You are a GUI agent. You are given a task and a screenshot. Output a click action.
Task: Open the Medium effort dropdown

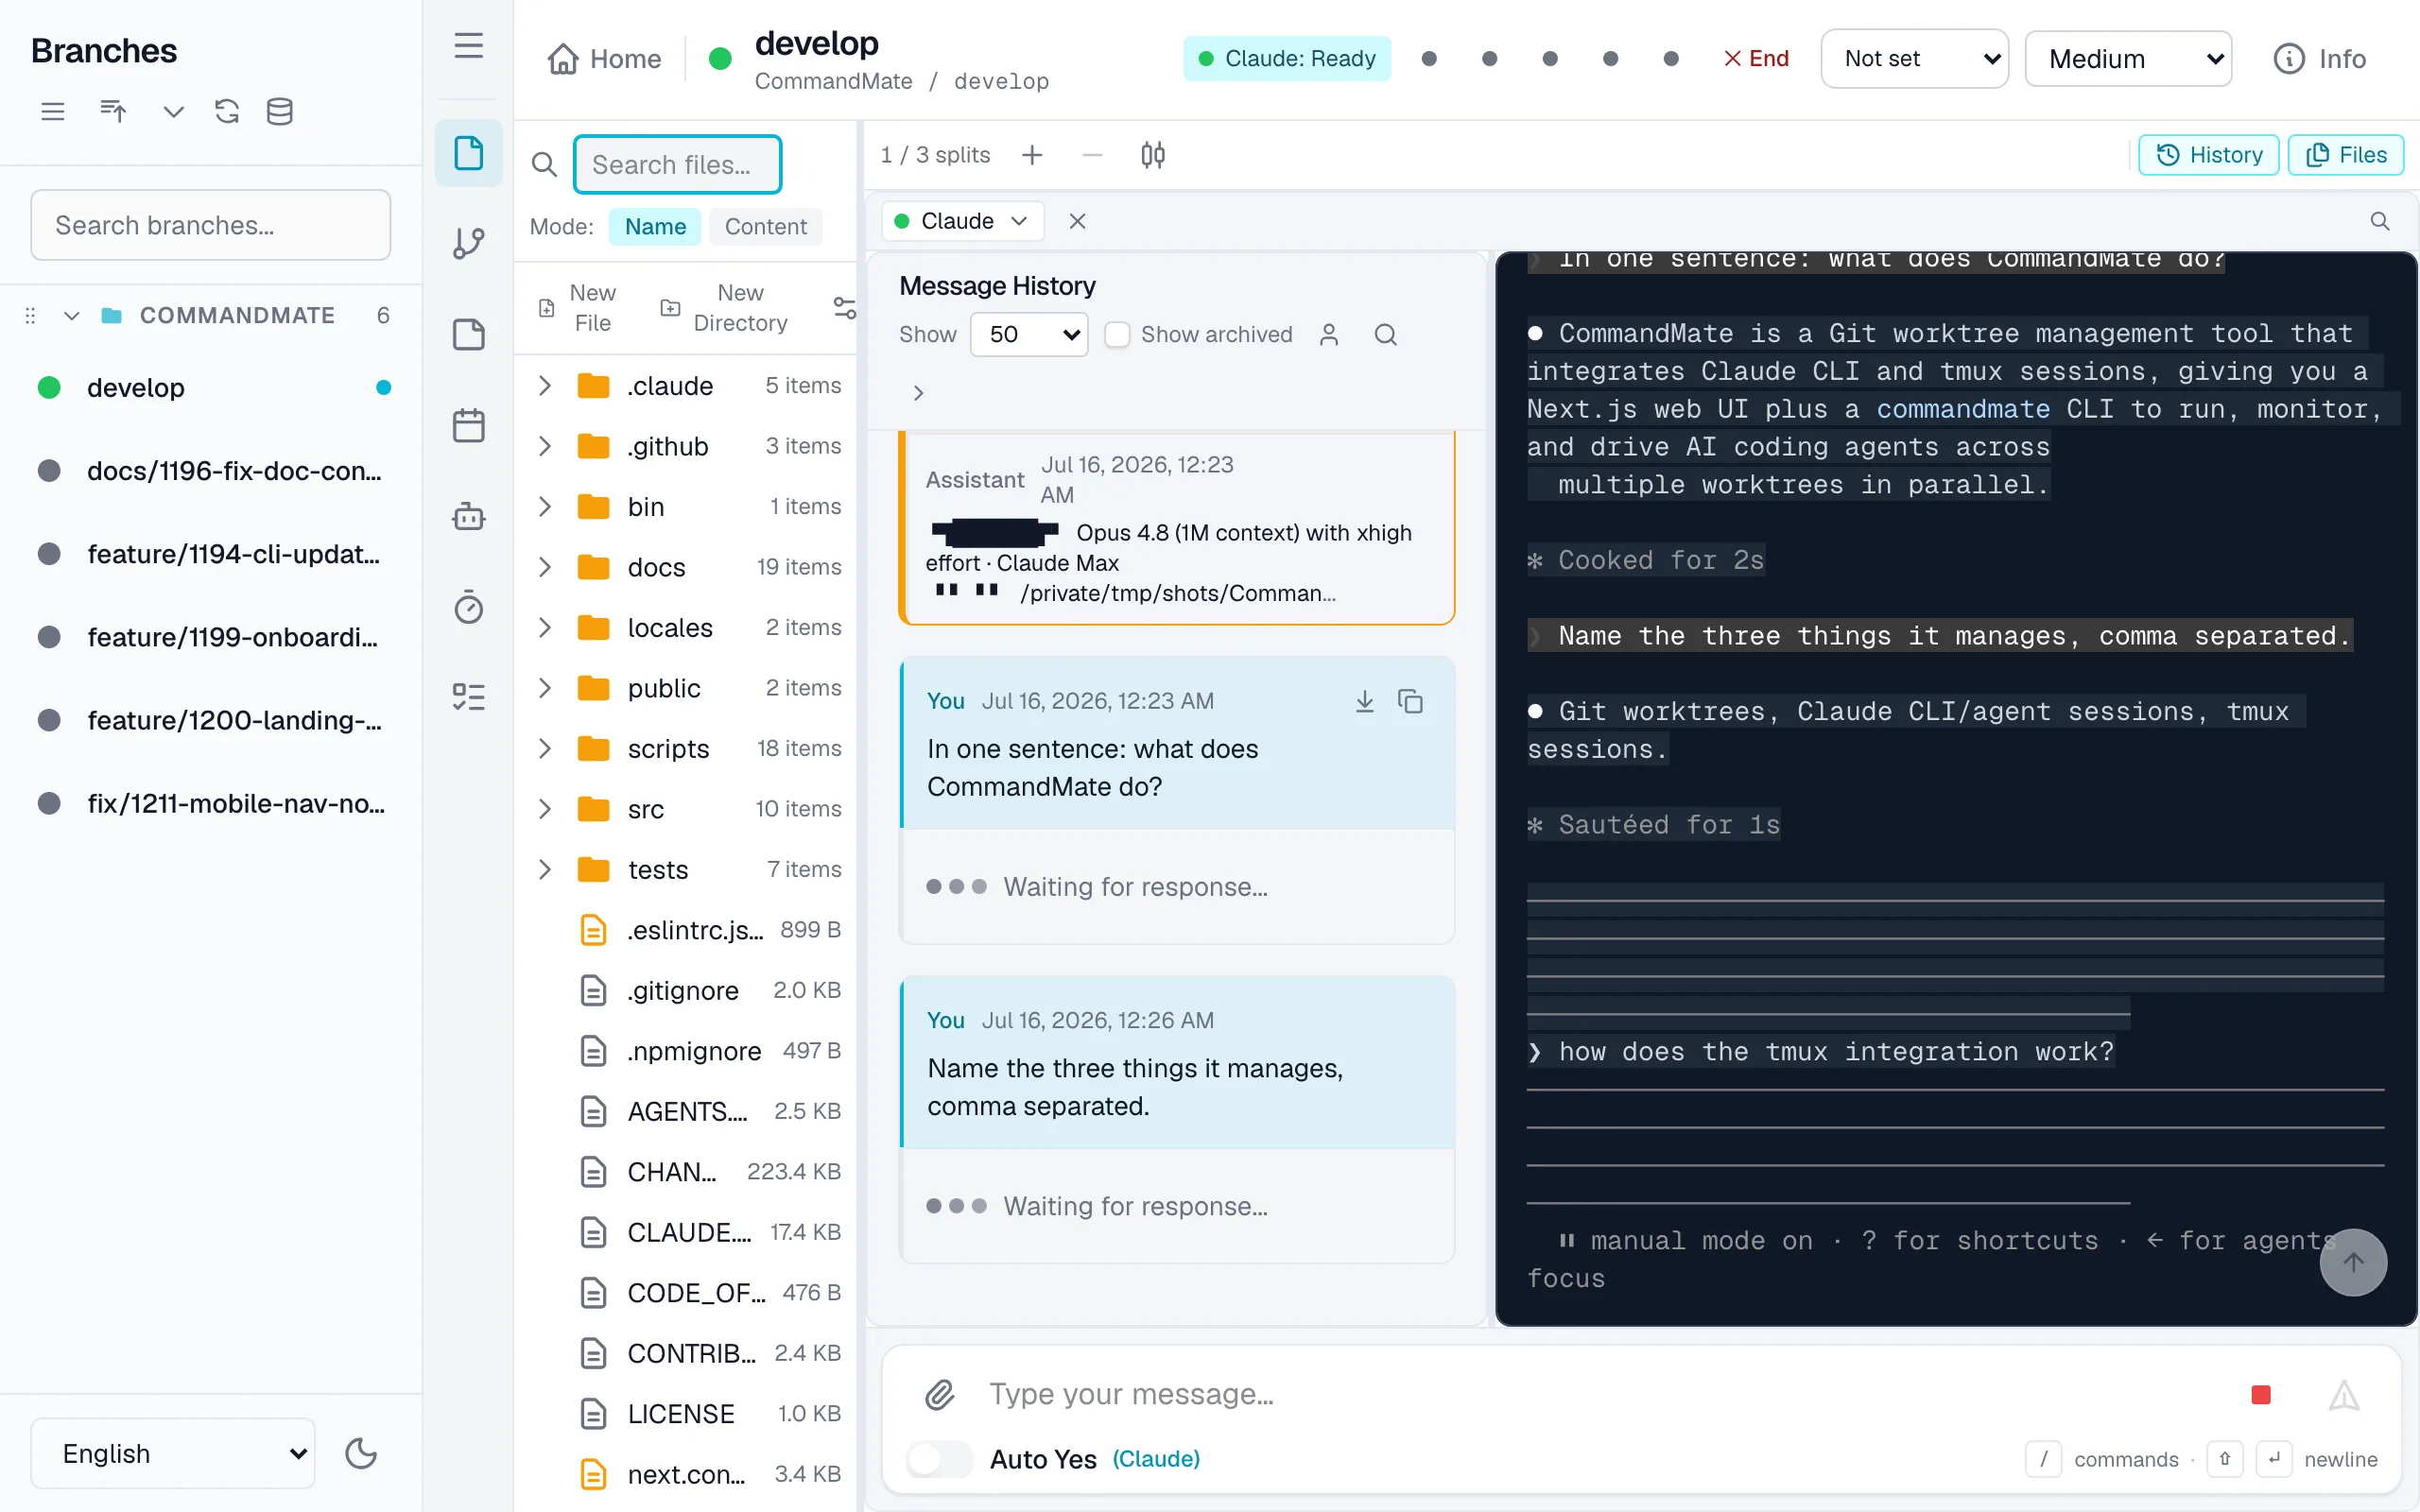tap(2128, 59)
